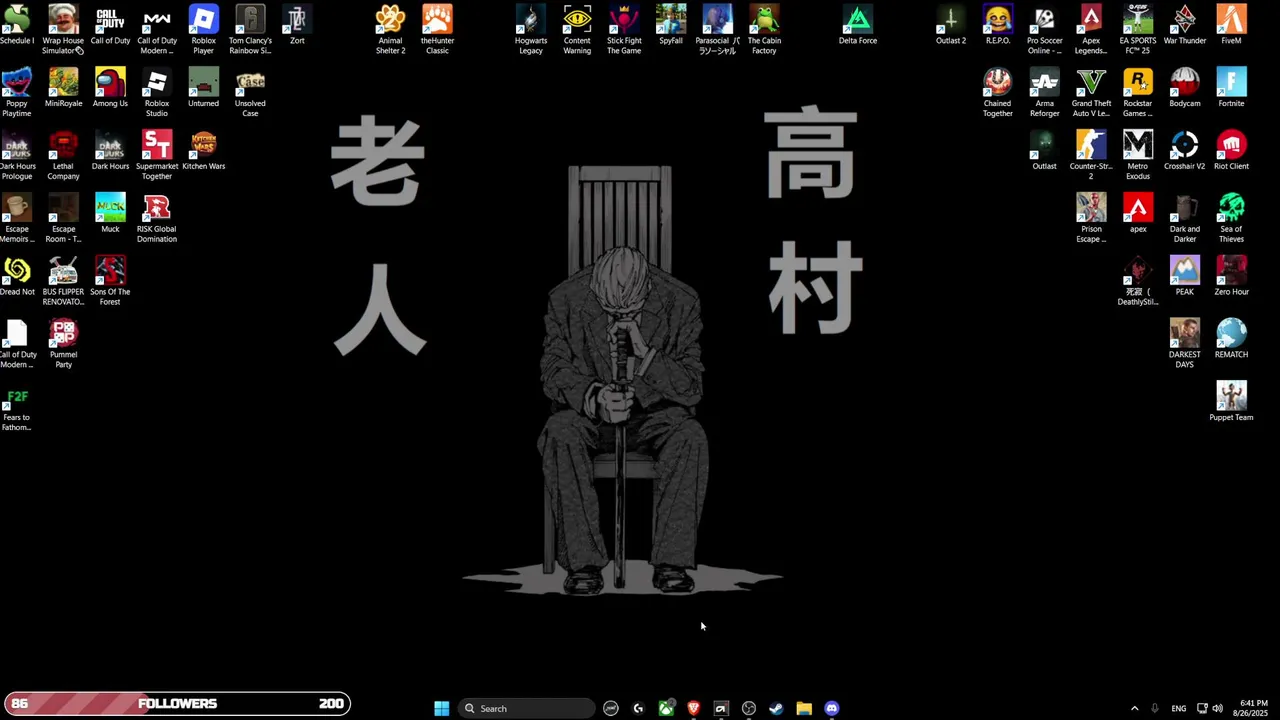Select the Roblox Player desktop icon
1280x720 pixels.
click(203, 30)
